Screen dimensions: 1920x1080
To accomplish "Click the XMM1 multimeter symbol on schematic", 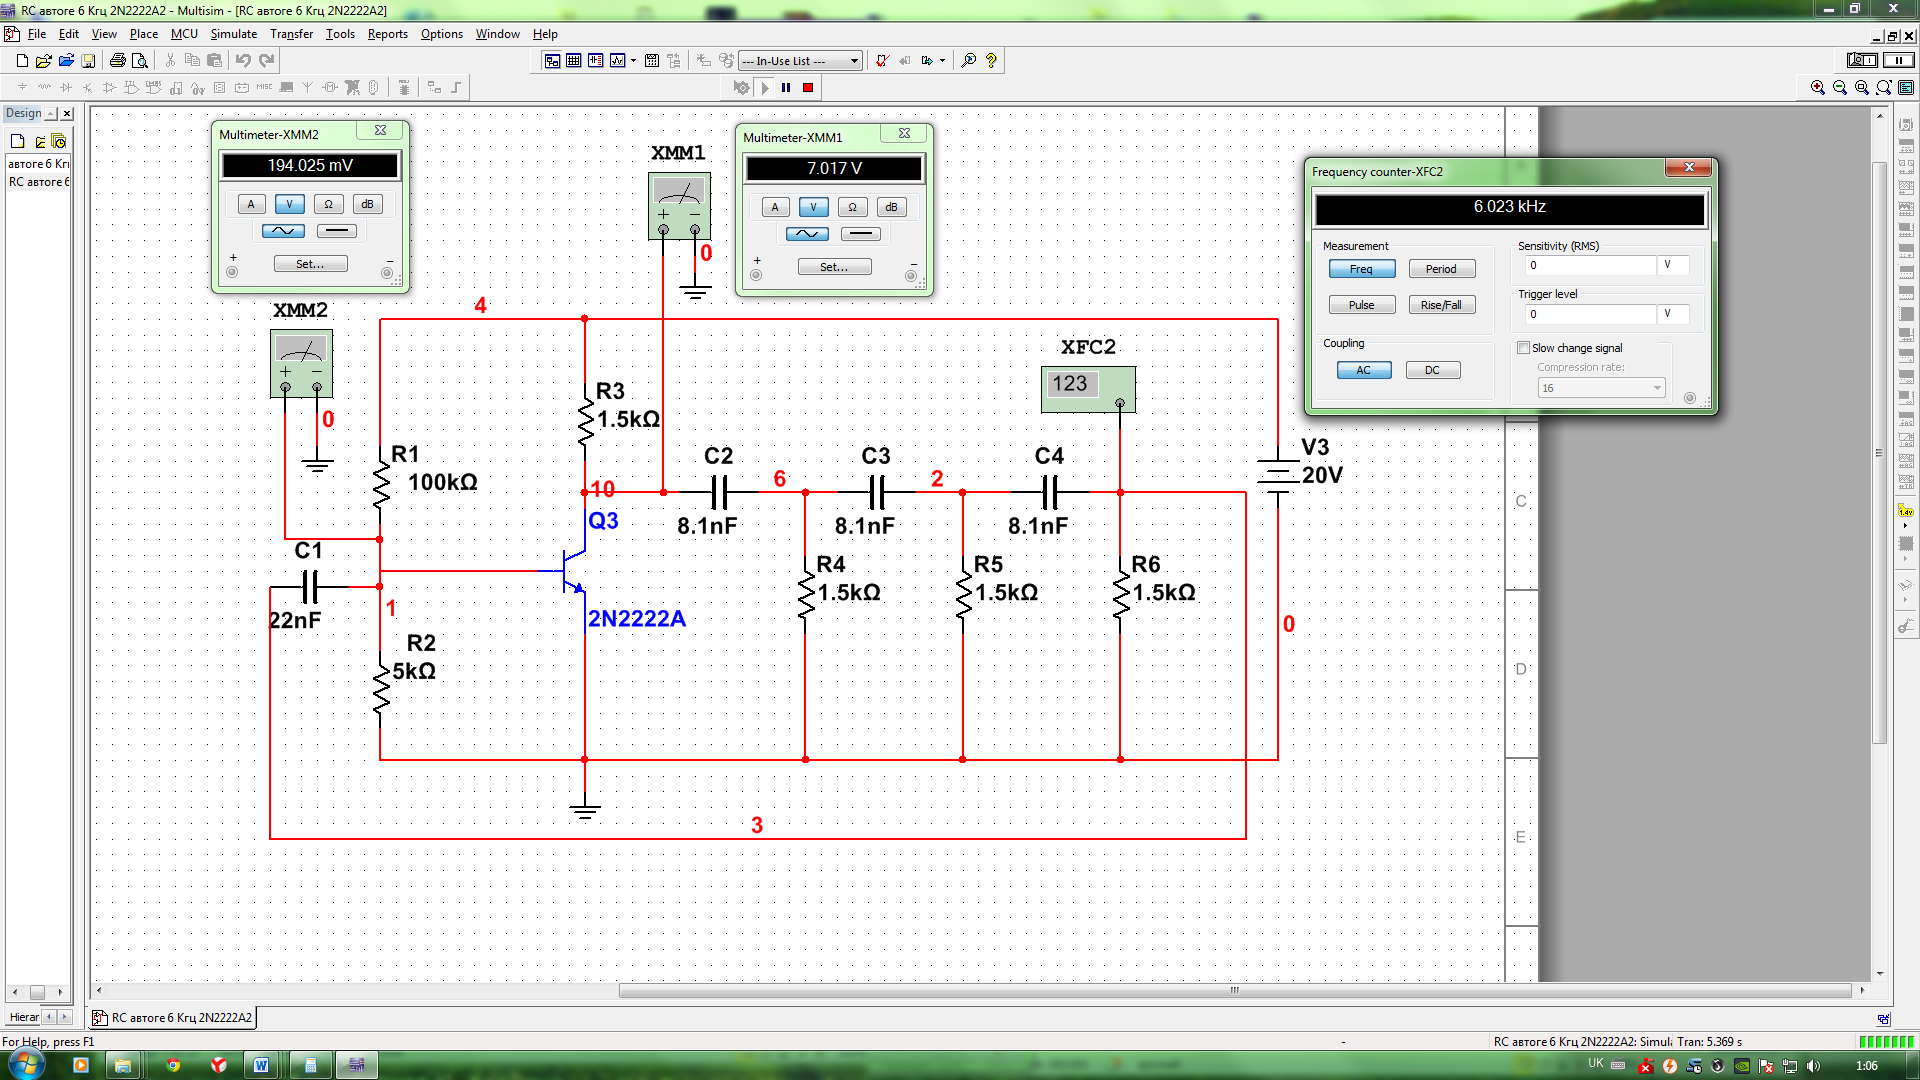I will [x=679, y=206].
